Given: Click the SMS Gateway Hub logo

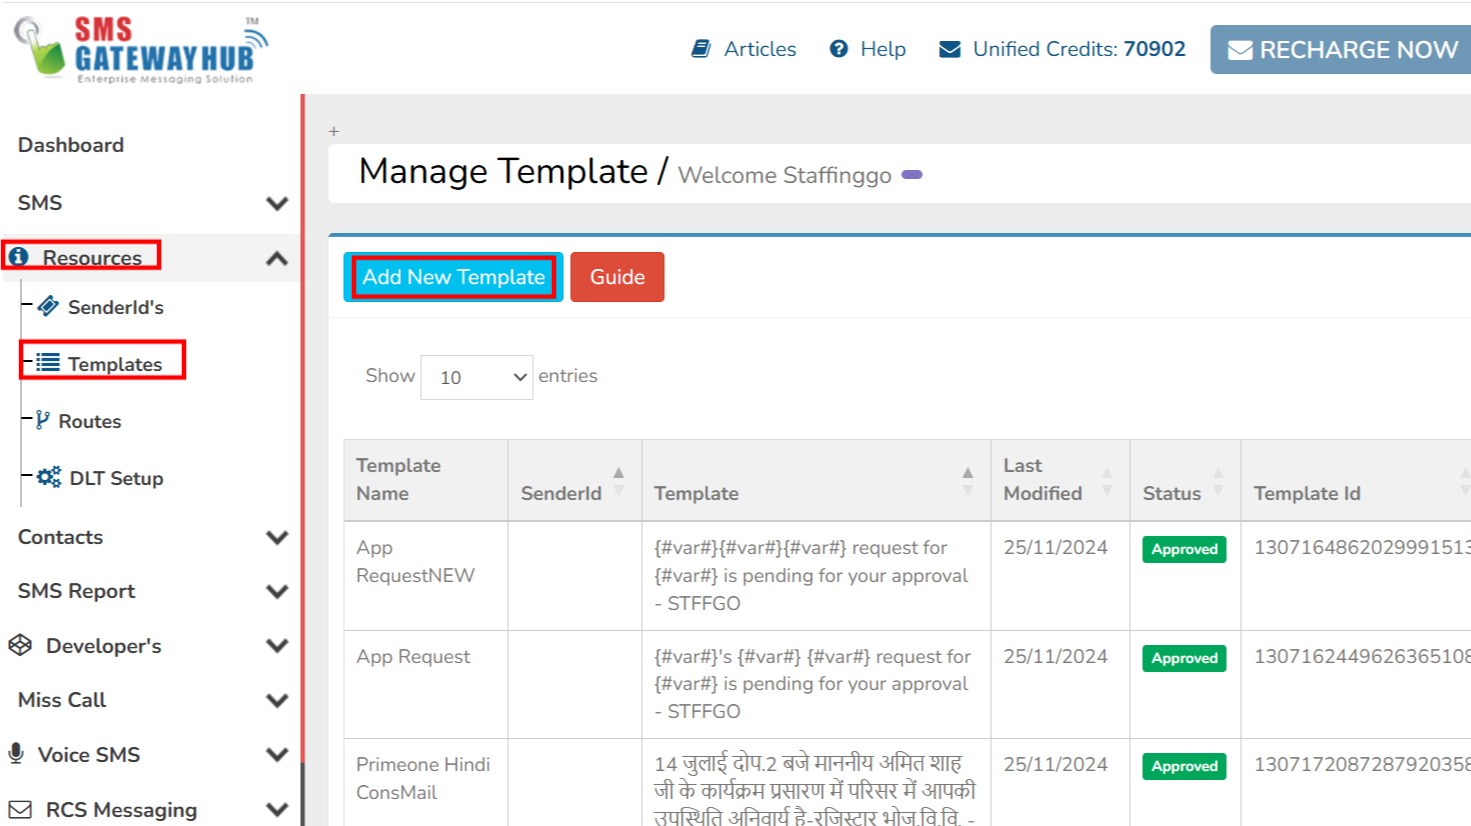Looking at the screenshot, I should [142, 50].
